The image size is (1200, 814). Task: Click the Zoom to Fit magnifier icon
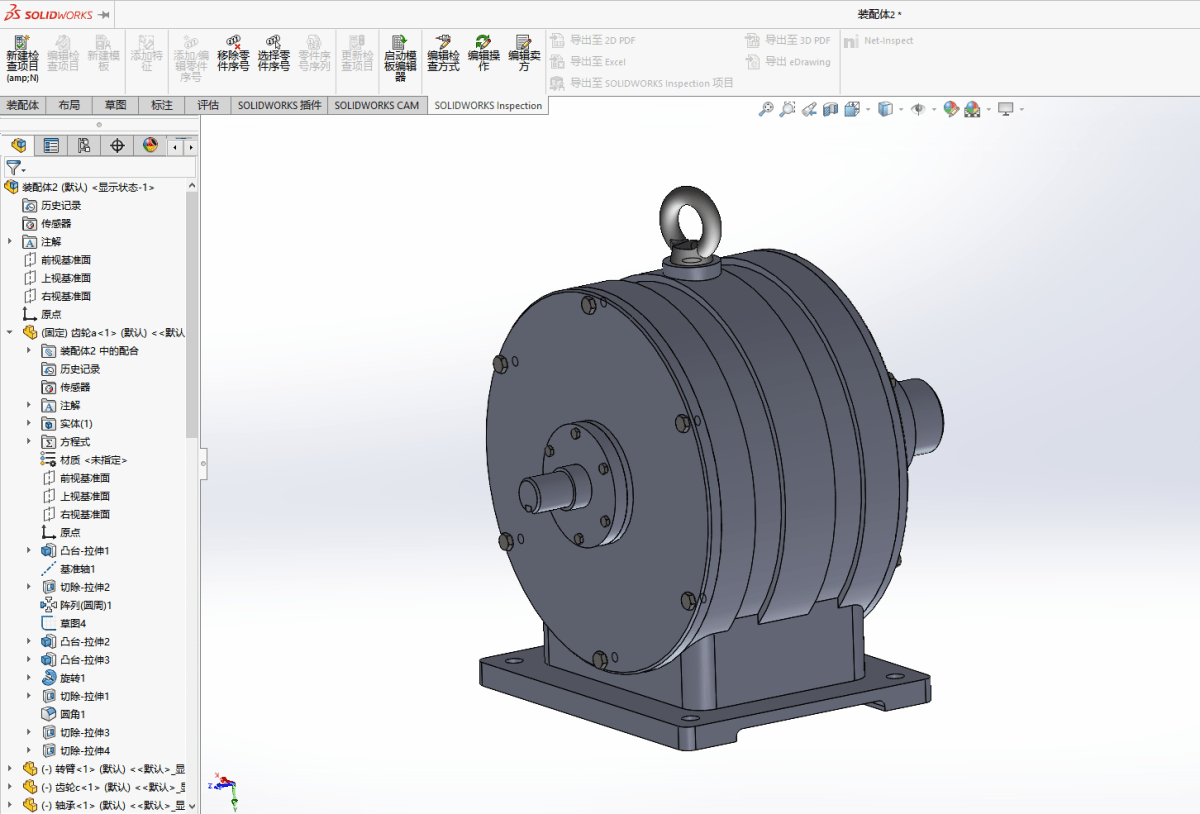pos(766,109)
